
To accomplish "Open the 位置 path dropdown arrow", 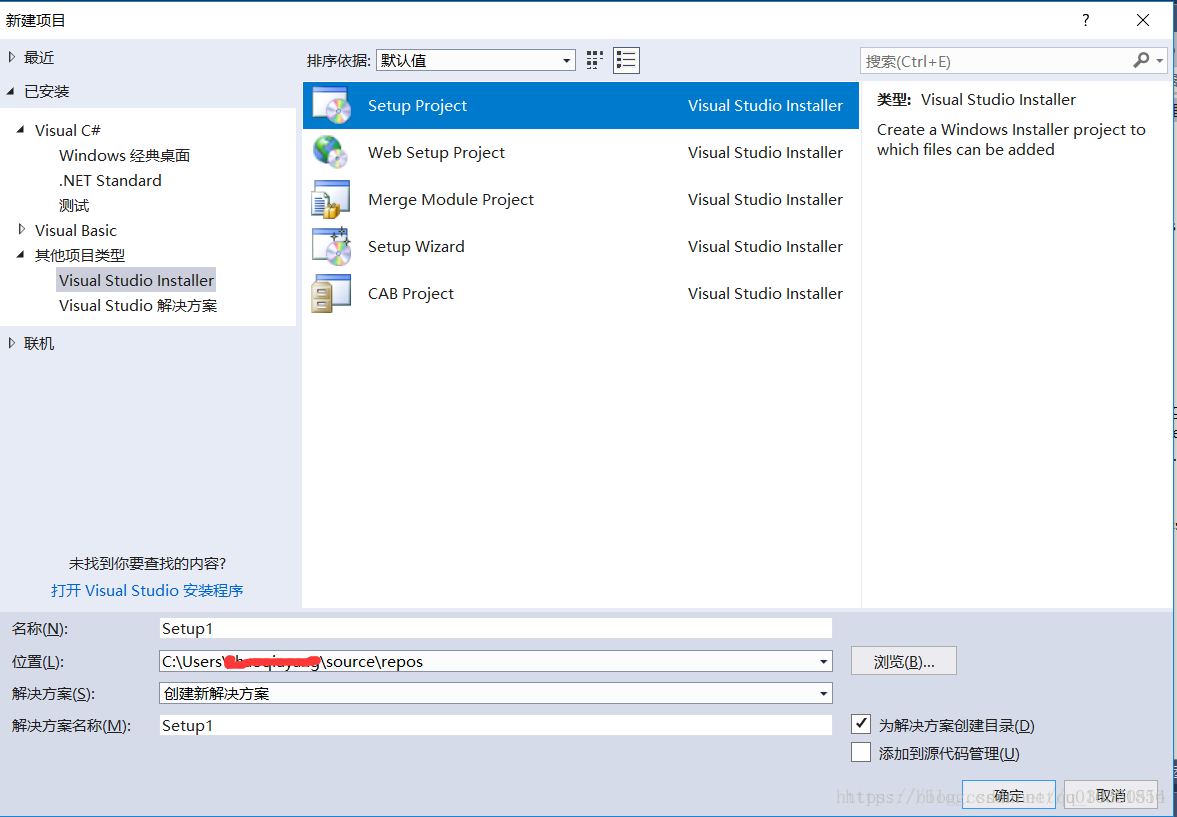I will tap(824, 662).
